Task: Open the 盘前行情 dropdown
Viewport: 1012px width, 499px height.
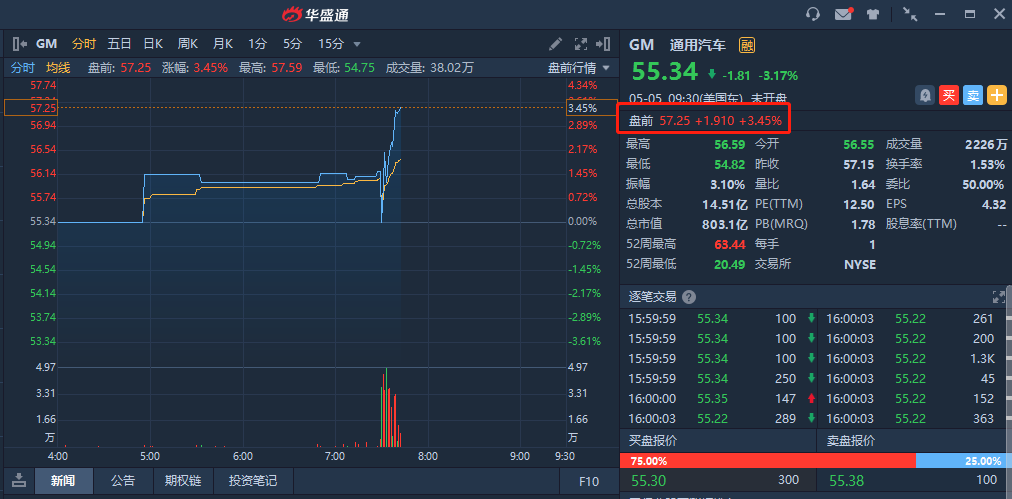Action: (x=578, y=68)
